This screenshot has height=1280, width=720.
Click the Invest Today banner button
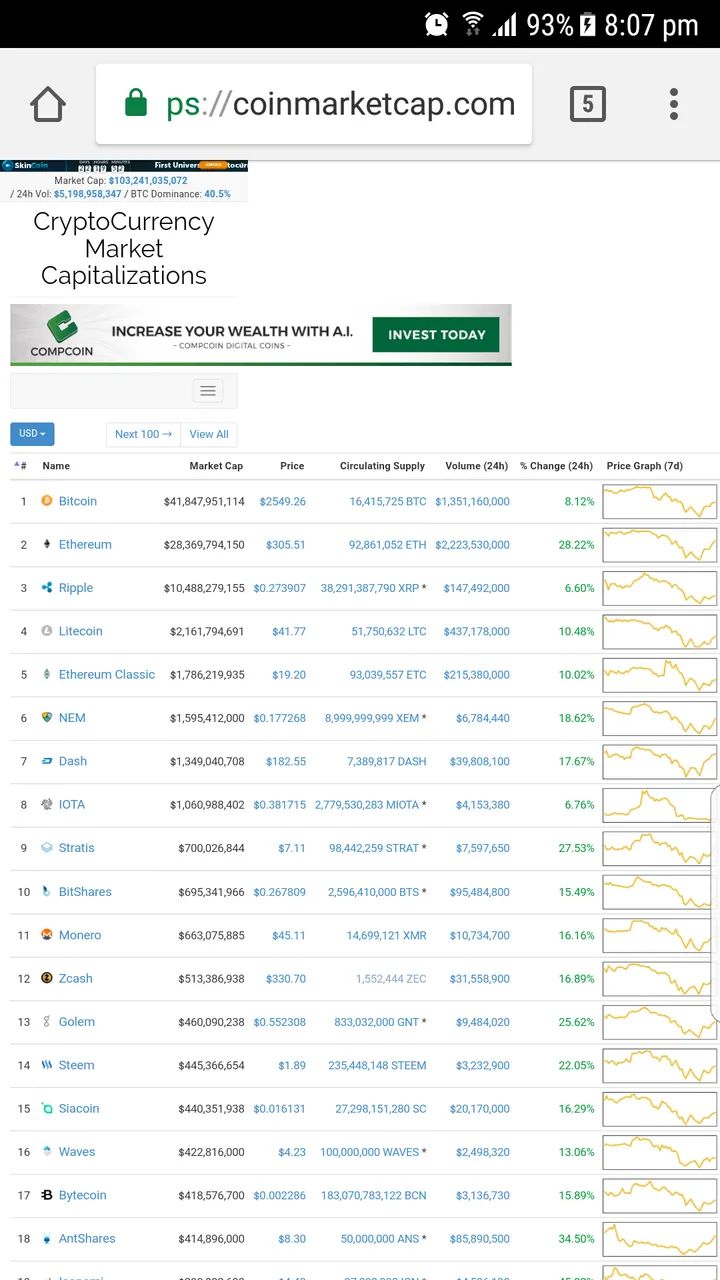coord(436,335)
